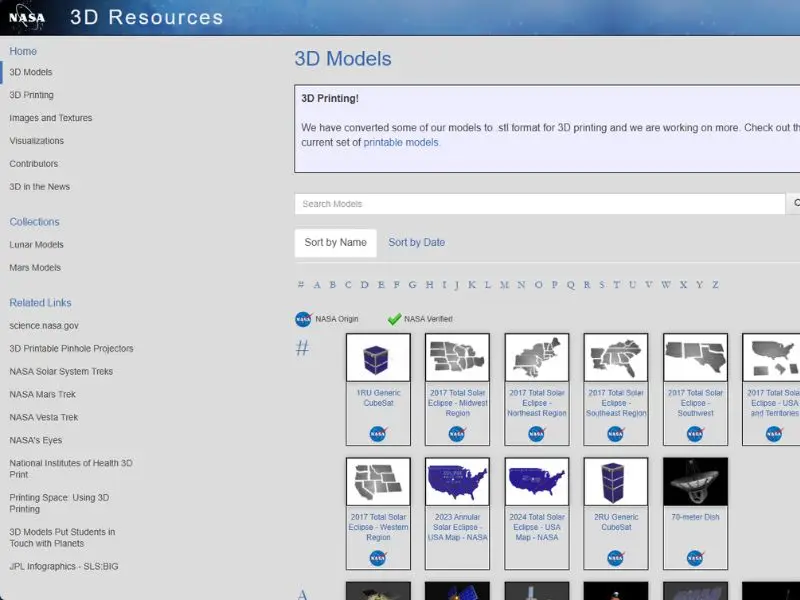The height and width of the screenshot is (600, 800).
Task: Jump to letter S in alphabet index
Action: [602, 285]
